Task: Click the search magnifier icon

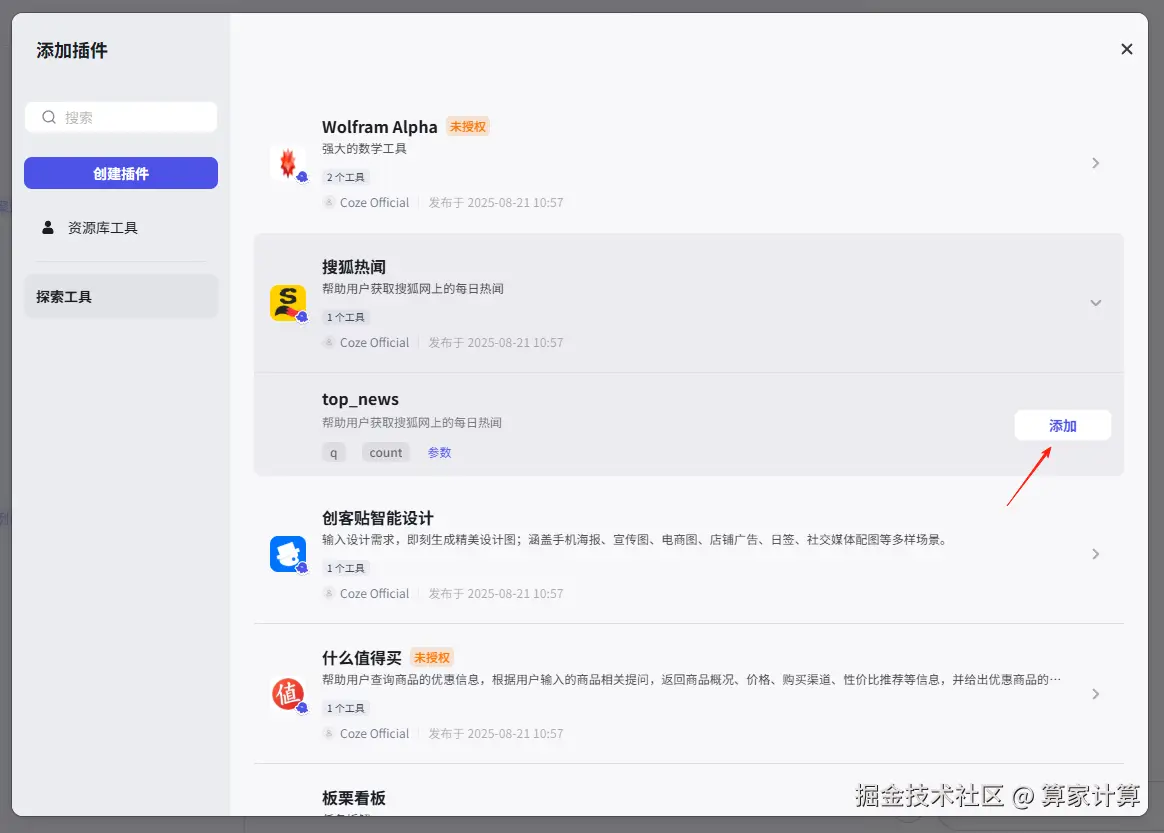Action: (49, 117)
